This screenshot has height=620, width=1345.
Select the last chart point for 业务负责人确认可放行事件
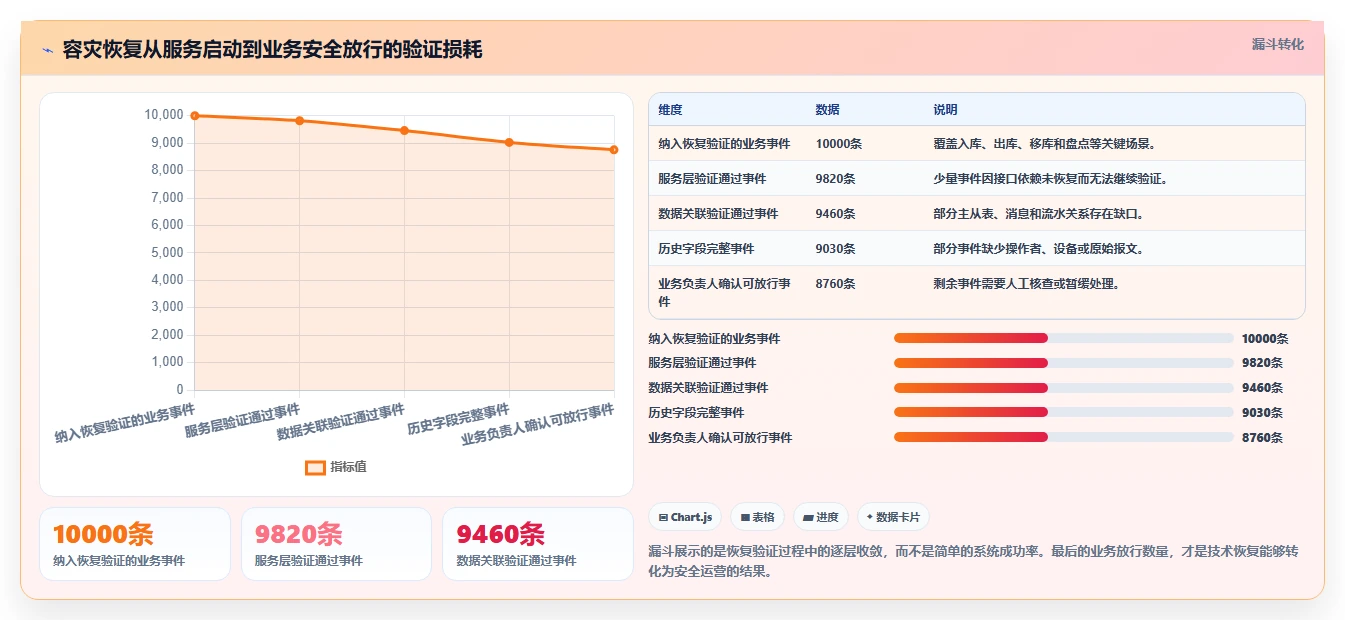[614, 150]
